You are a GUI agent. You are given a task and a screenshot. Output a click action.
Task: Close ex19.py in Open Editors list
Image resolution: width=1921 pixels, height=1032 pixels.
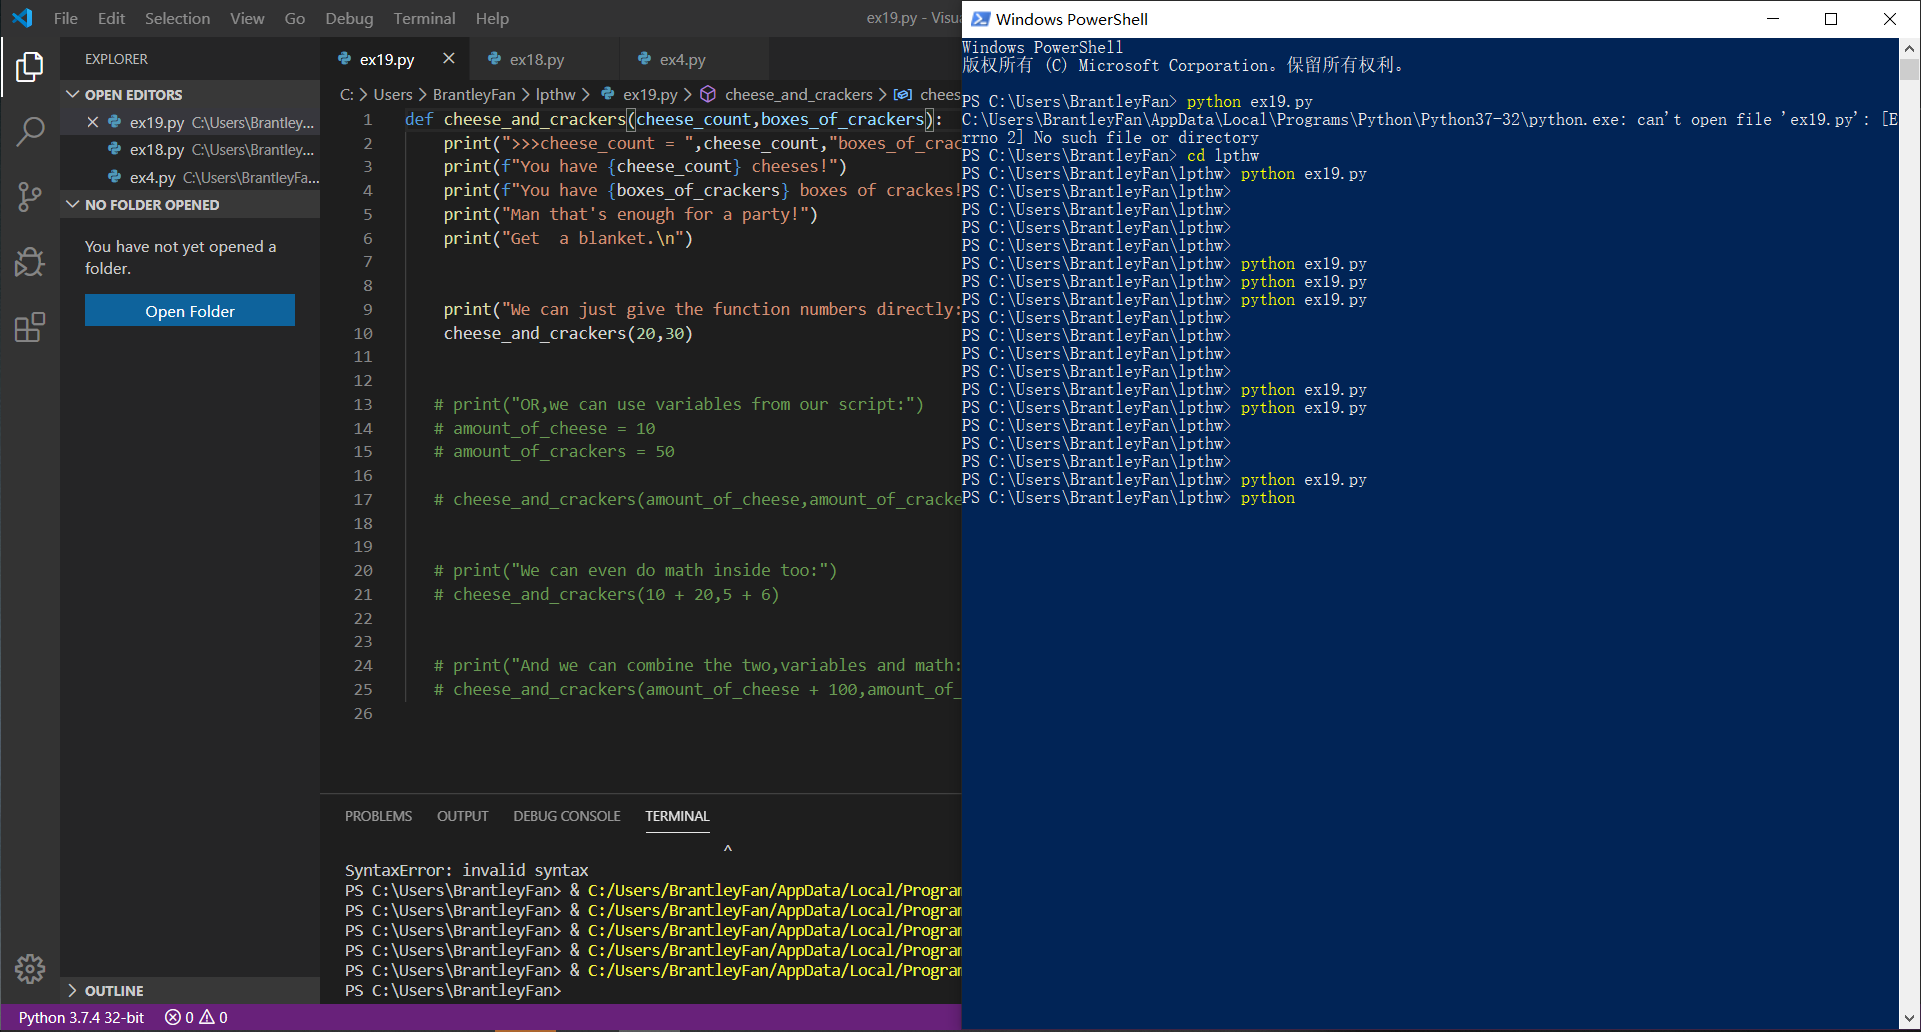tap(93, 122)
